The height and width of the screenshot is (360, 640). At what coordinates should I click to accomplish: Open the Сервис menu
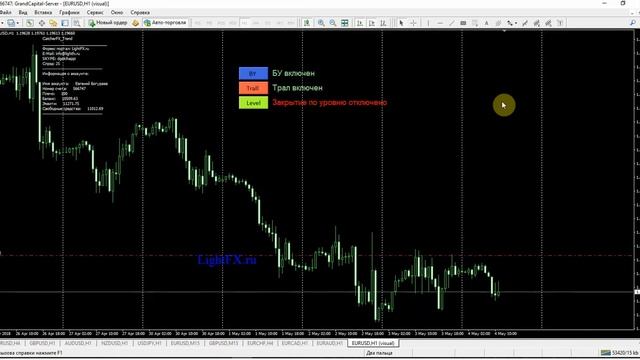(x=95, y=13)
